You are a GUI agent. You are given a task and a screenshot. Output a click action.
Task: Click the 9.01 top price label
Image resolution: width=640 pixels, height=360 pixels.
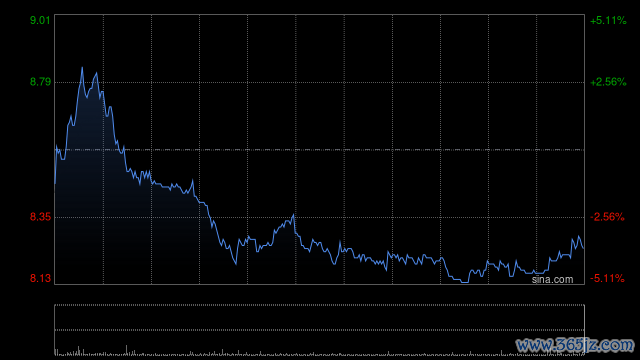click(40, 20)
